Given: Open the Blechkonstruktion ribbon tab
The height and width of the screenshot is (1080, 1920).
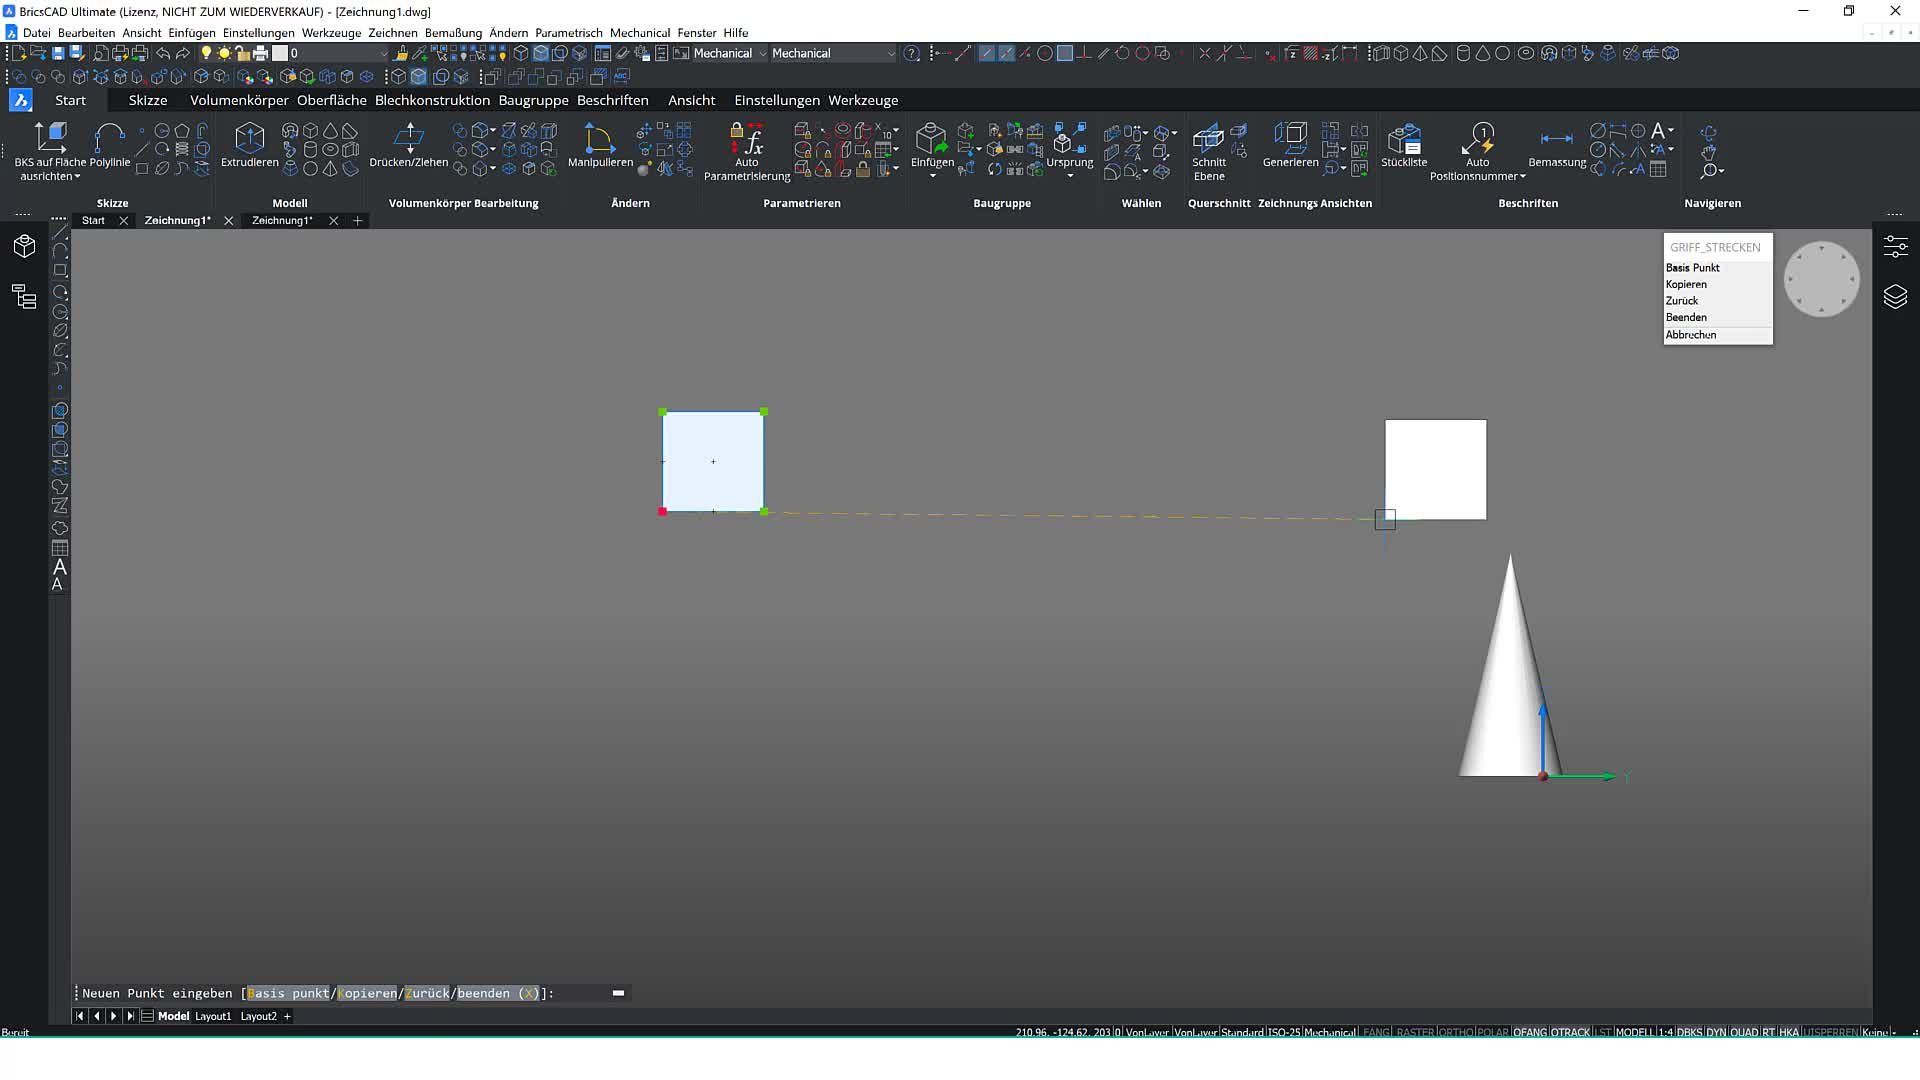Looking at the screenshot, I should (432, 100).
